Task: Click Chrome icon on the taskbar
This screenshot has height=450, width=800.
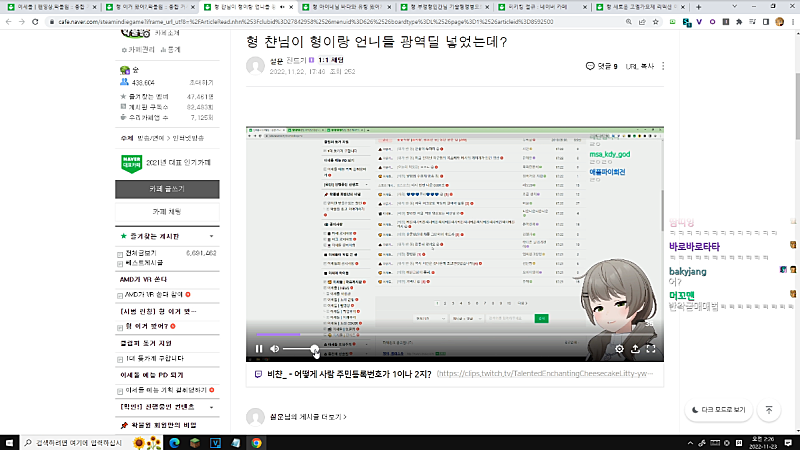Action: (256, 443)
